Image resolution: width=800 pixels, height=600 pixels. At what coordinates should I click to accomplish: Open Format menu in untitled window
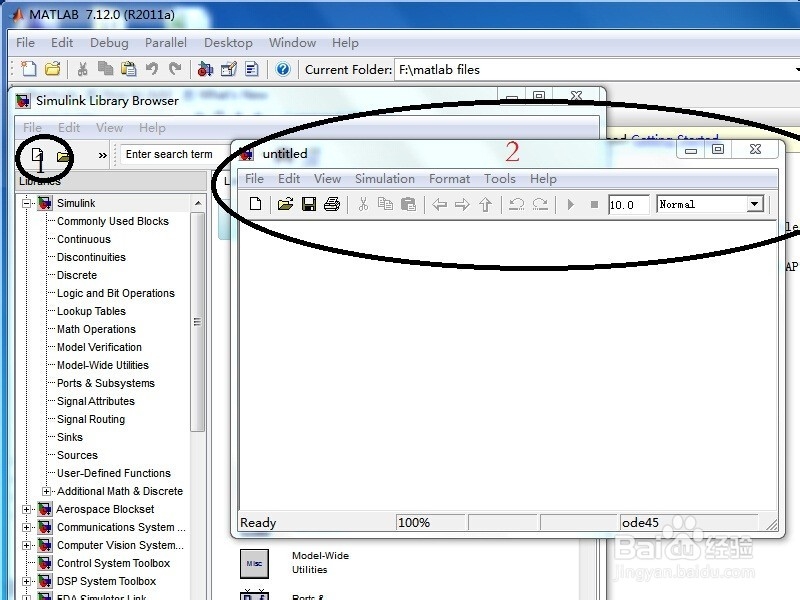click(x=449, y=179)
